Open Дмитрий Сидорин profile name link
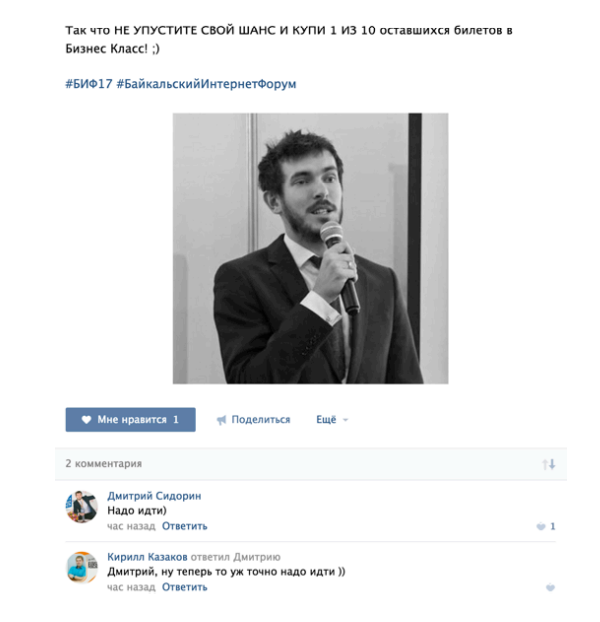This screenshot has height=622, width=600. pos(154,495)
